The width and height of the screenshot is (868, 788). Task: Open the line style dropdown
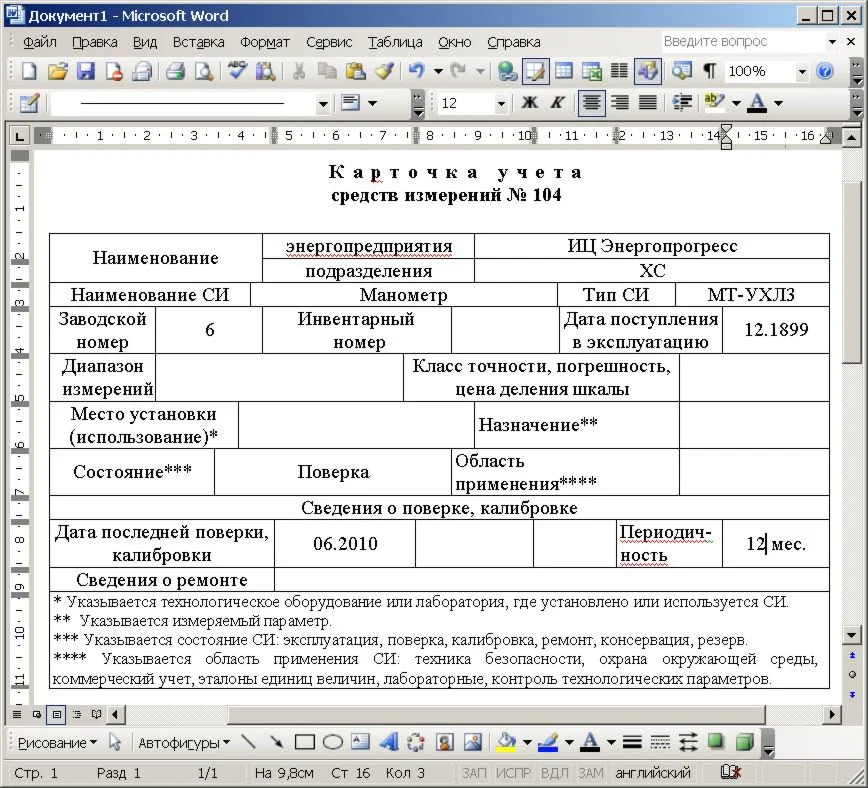click(322, 103)
